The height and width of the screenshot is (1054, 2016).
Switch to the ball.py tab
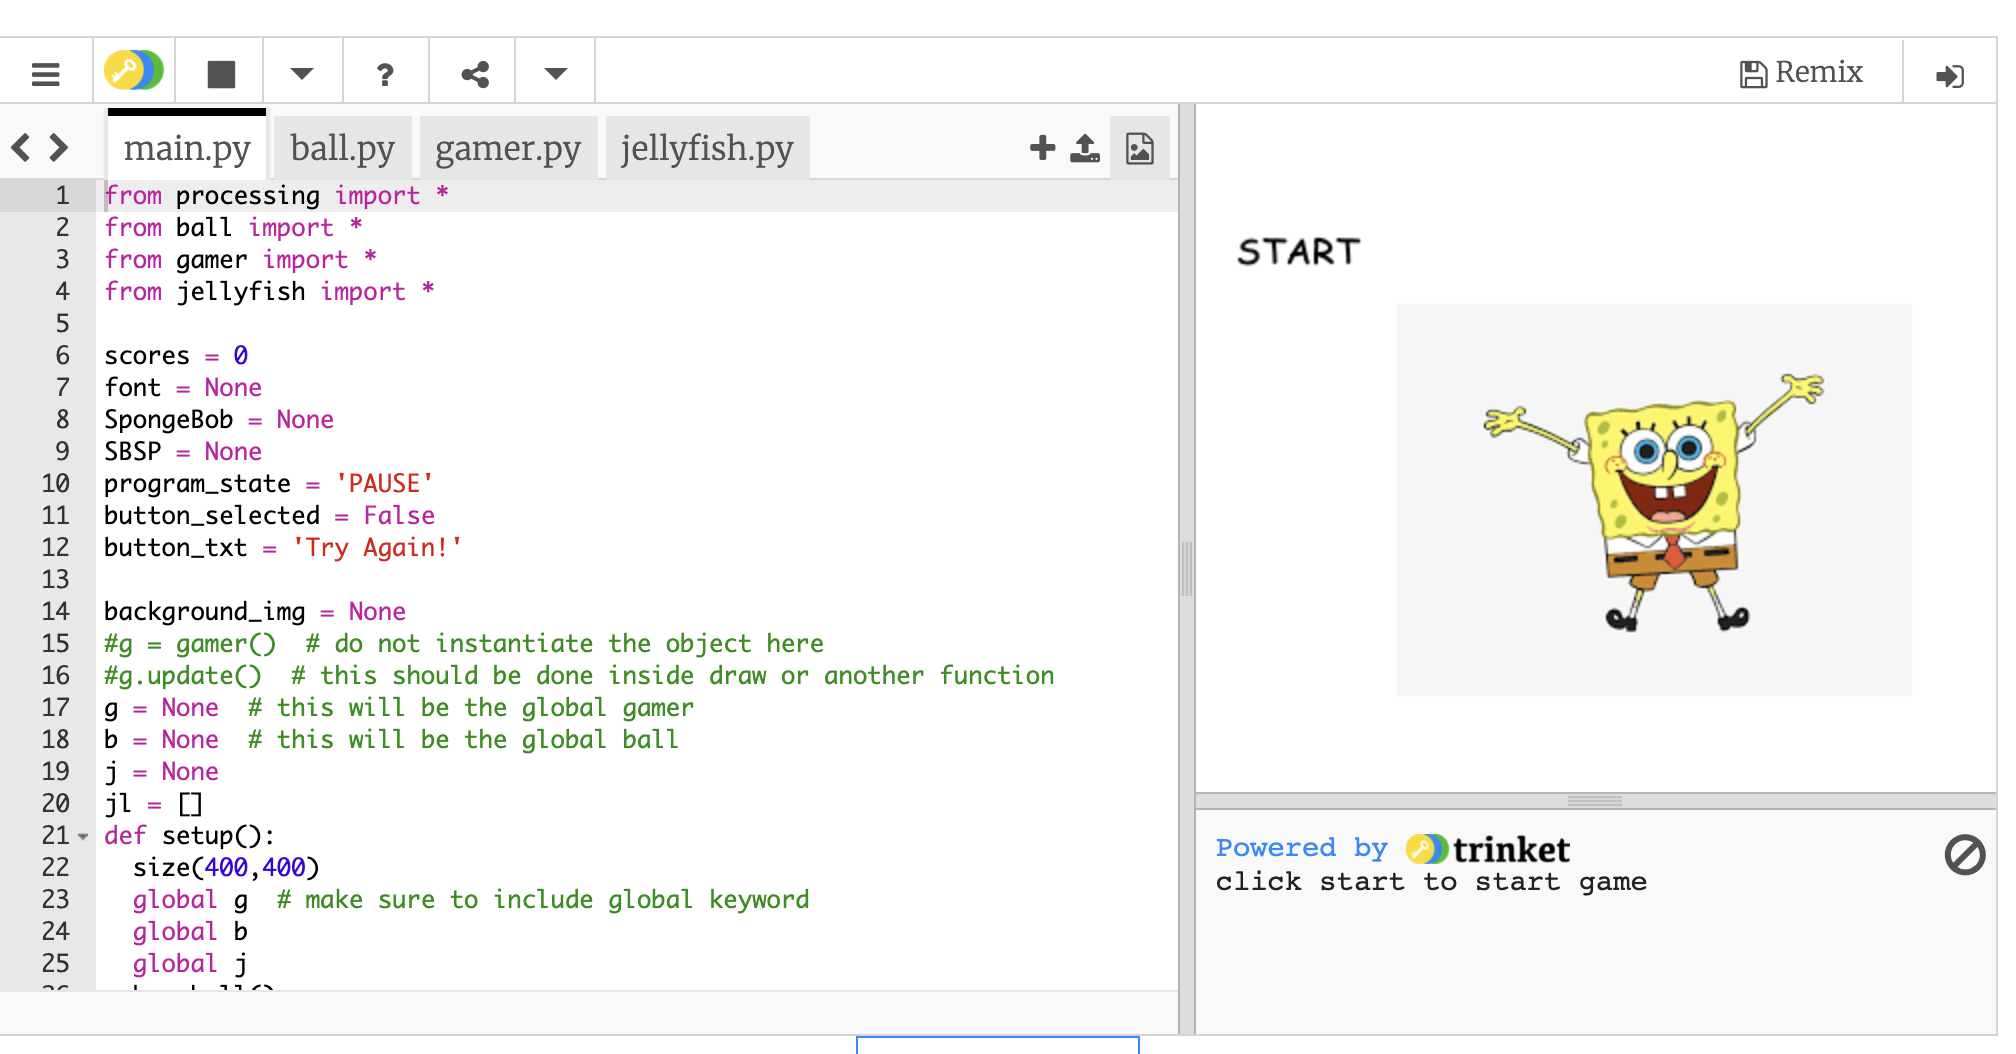[x=342, y=148]
